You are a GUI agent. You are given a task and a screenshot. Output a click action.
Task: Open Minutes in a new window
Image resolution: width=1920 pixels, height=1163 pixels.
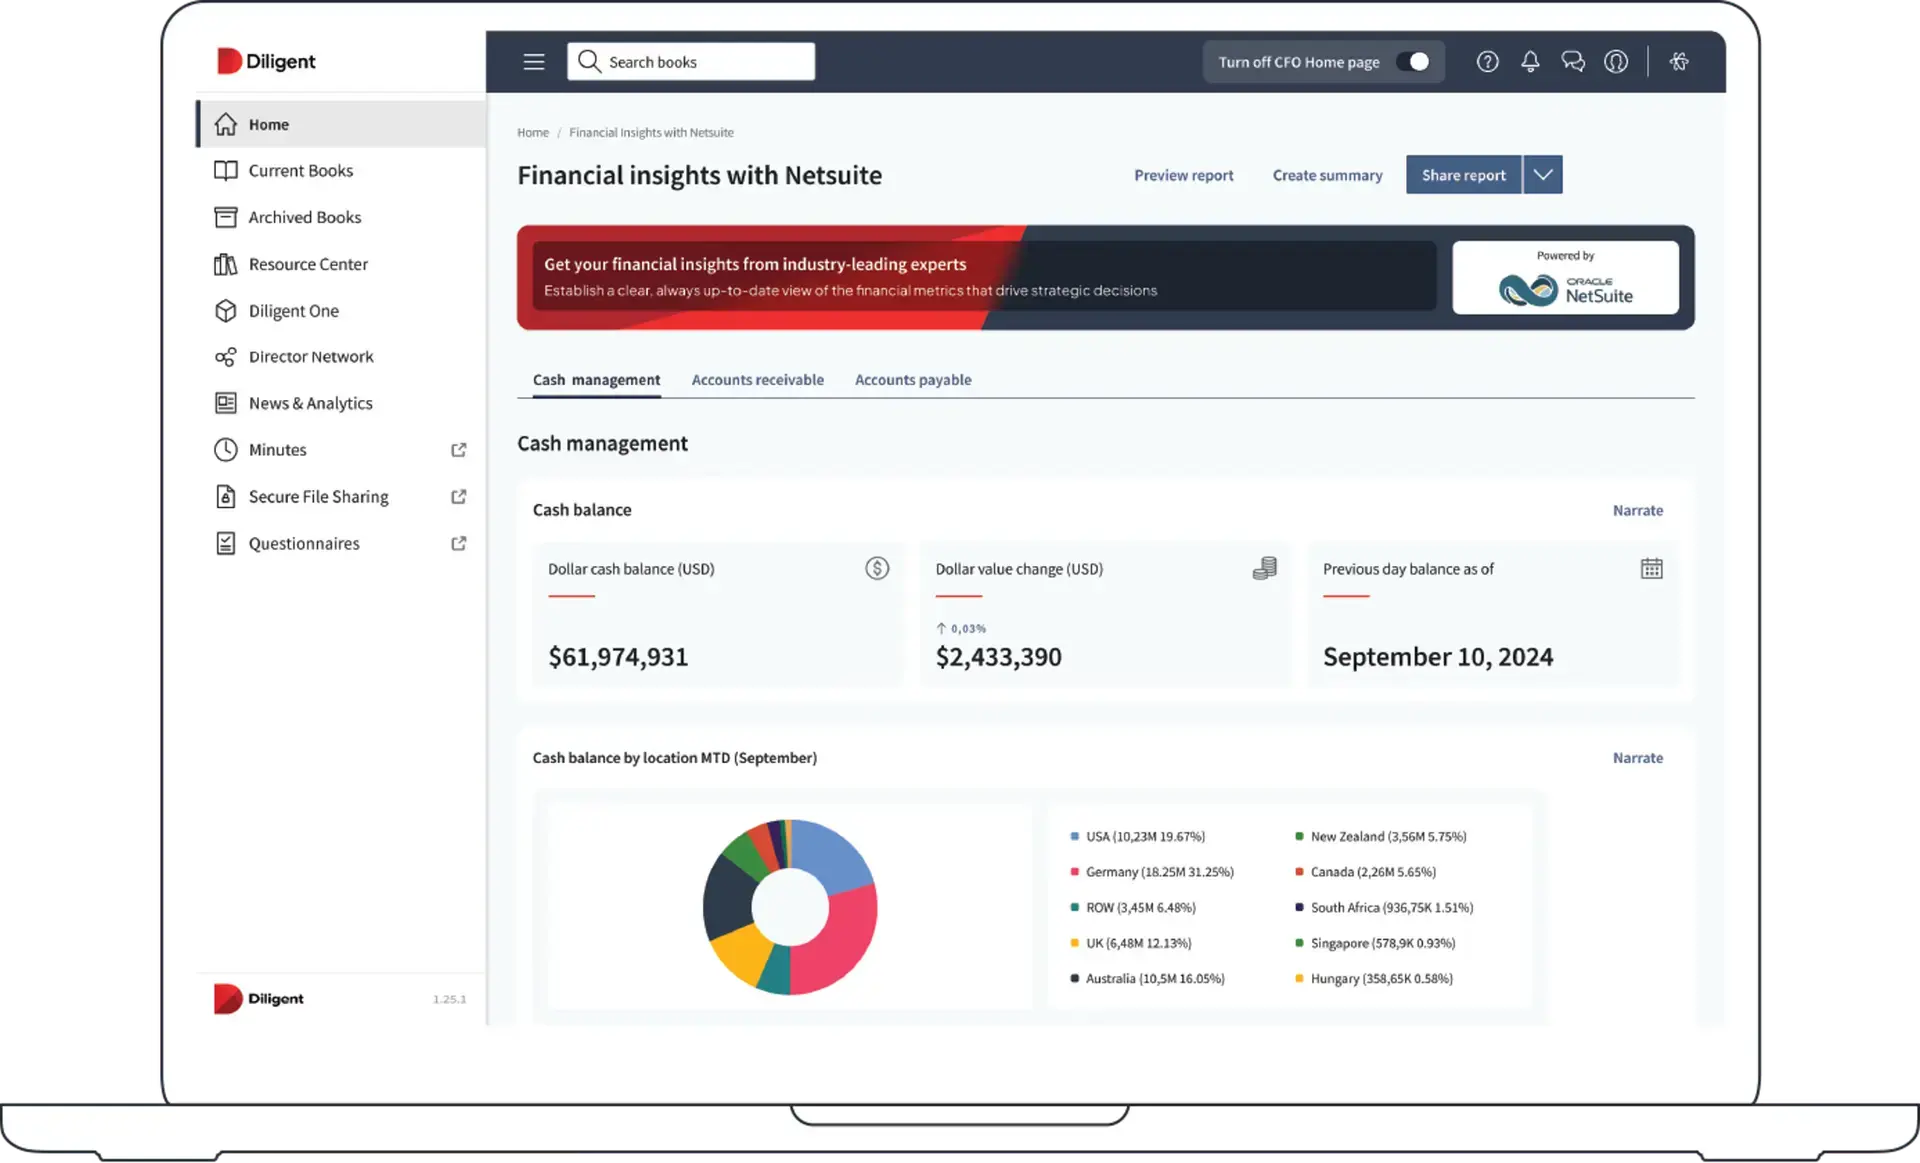point(458,449)
